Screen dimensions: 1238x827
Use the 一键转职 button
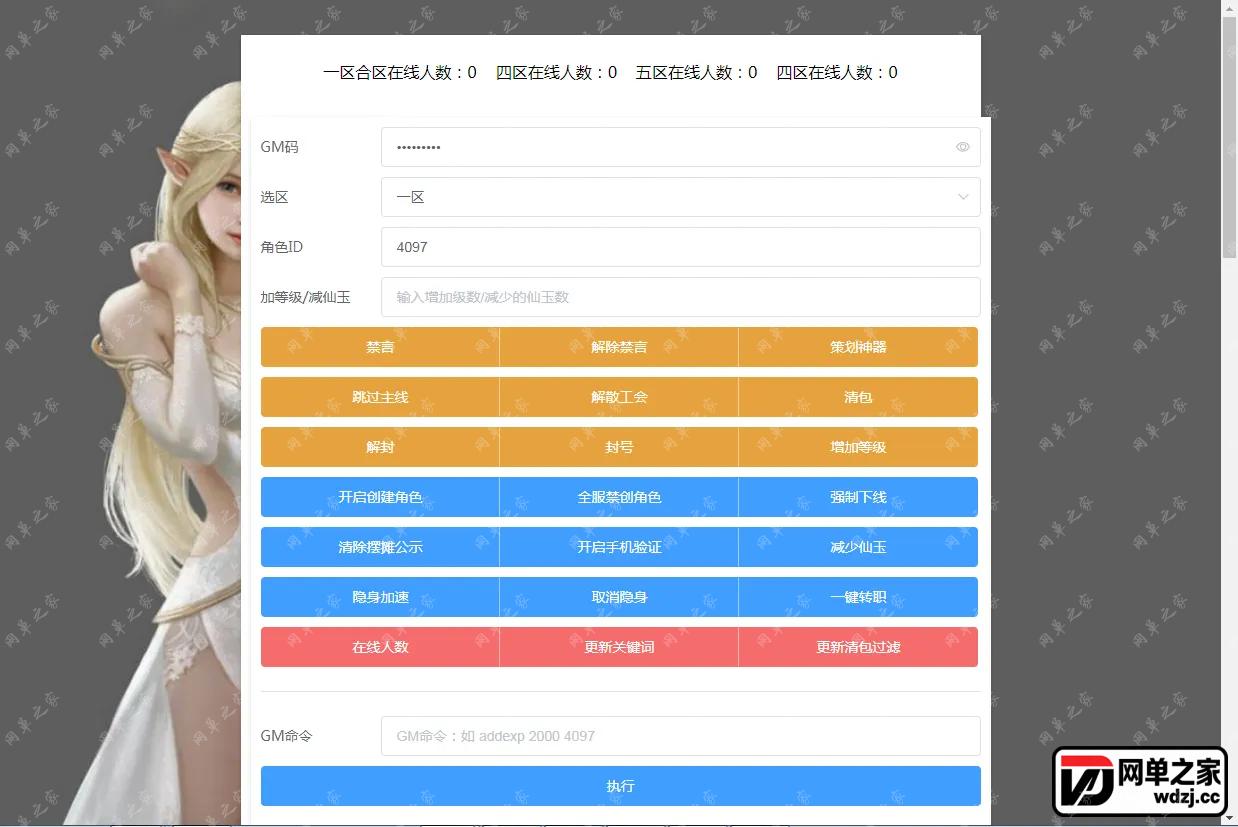pos(858,597)
